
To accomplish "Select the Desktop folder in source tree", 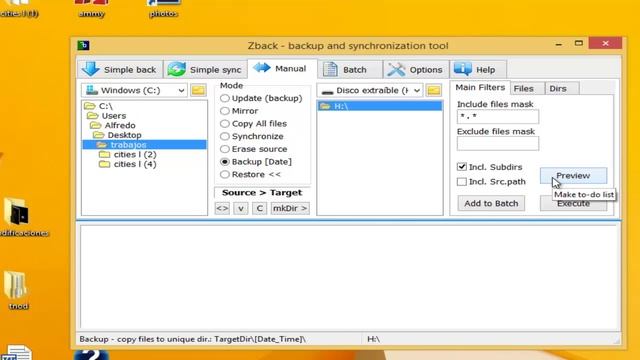I will pyautogui.click(x=117, y=135).
